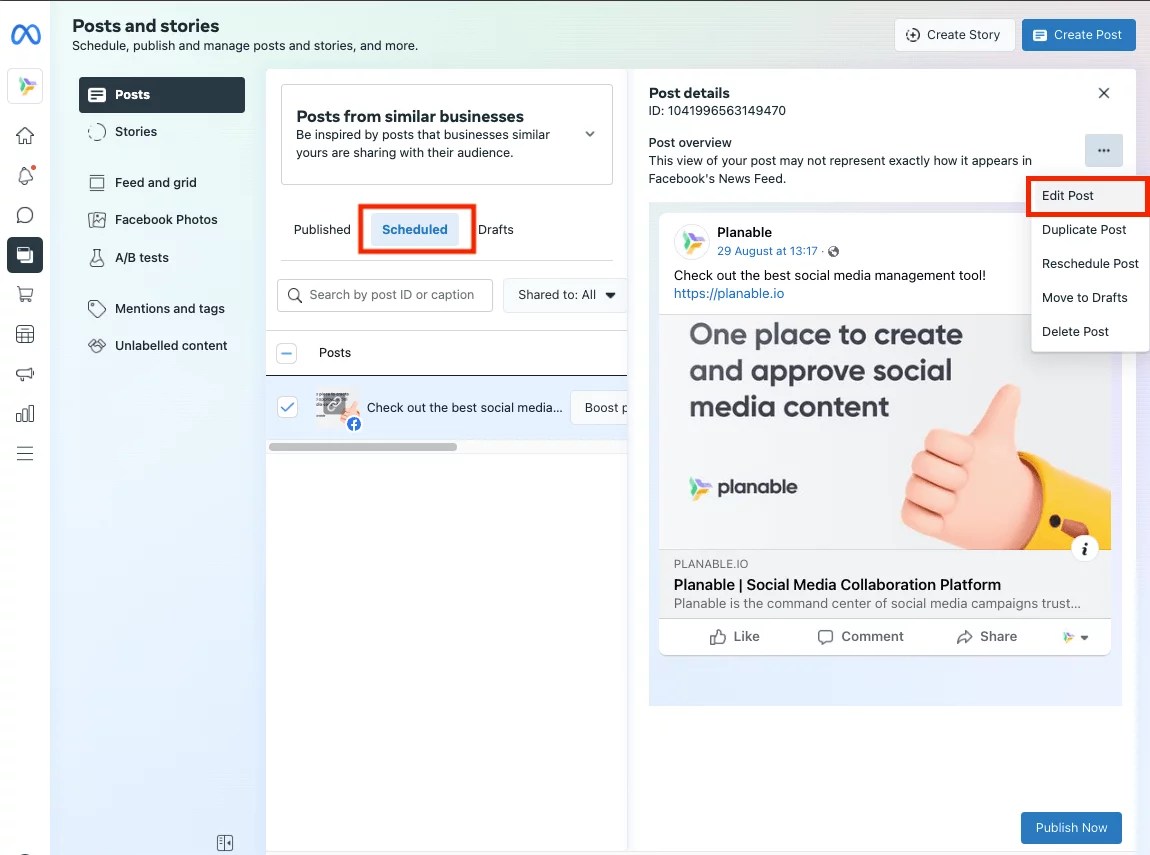View Insights using the bar chart icon

[24, 413]
